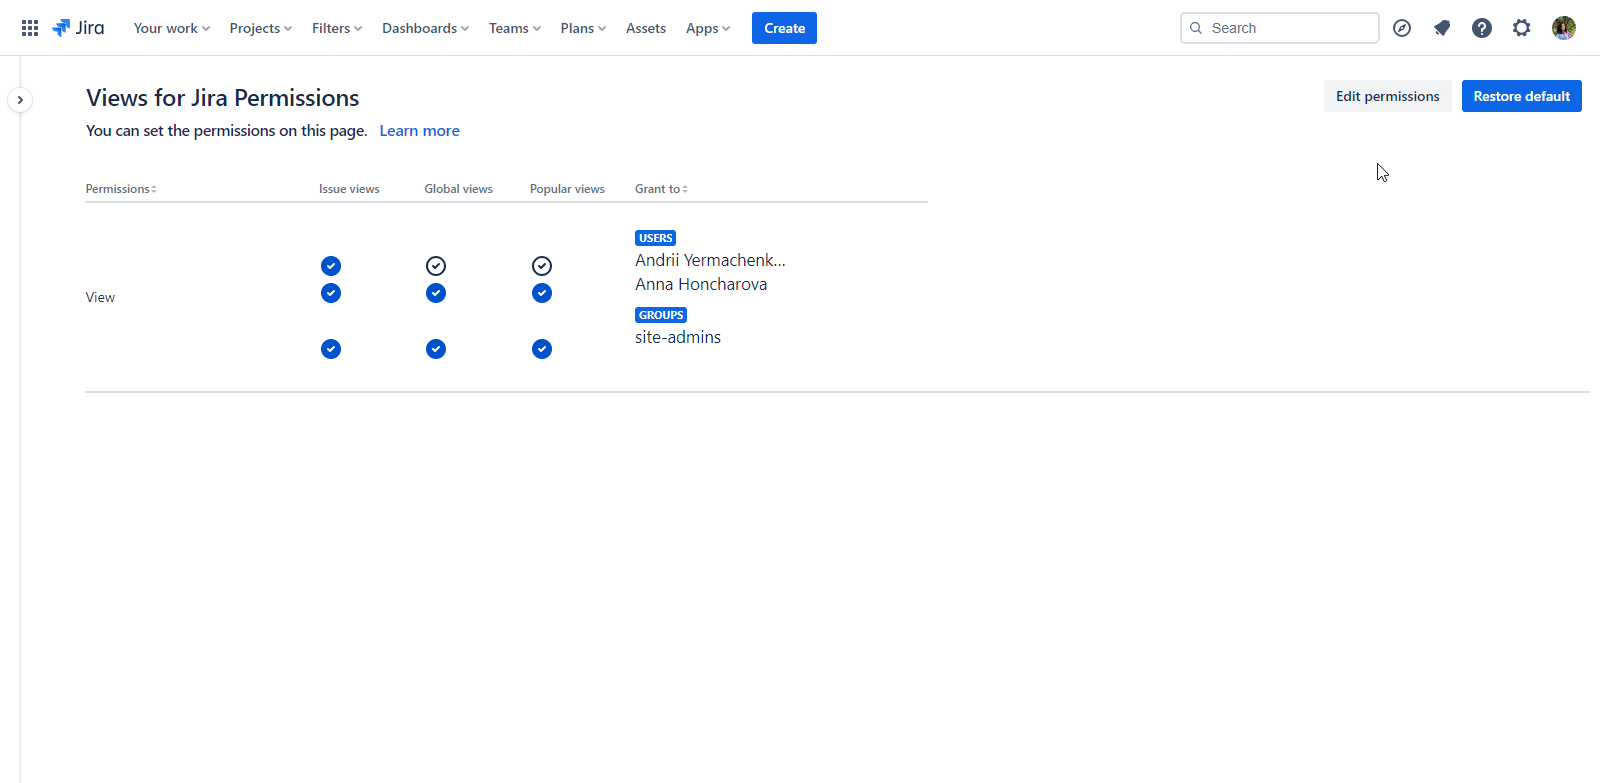Viewport: 1600px width, 783px height.
Task: Open the Your work menu
Action: pyautogui.click(x=171, y=28)
